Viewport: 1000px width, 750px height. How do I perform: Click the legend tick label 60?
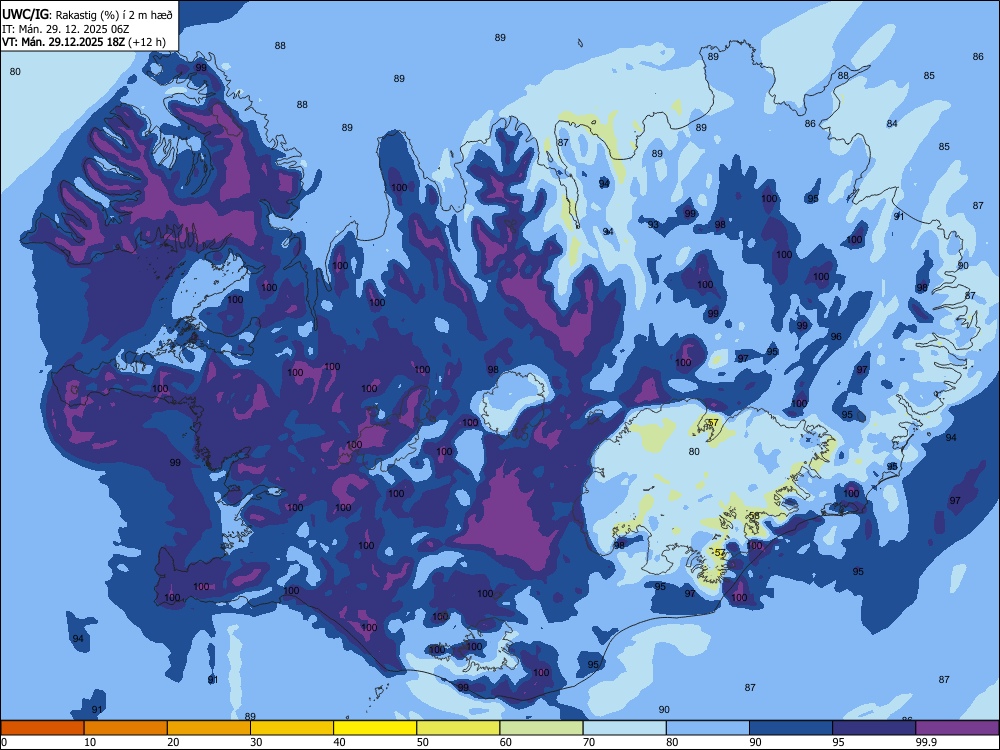(506, 742)
